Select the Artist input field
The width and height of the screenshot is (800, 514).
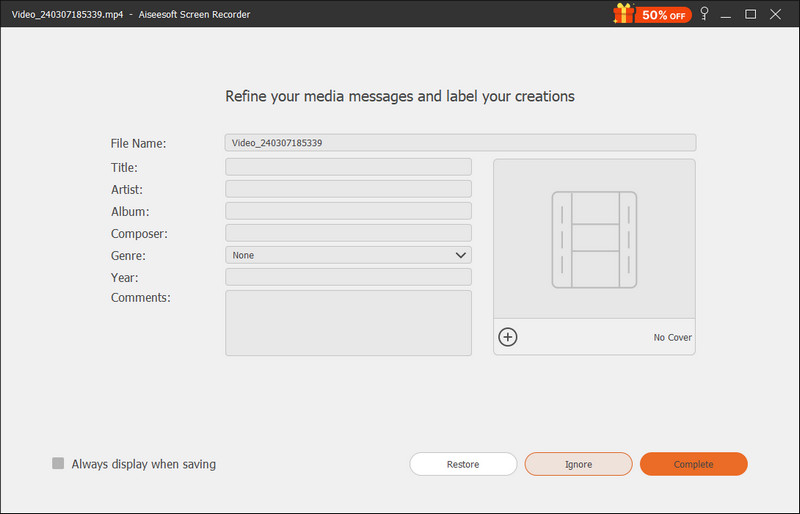pos(348,189)
